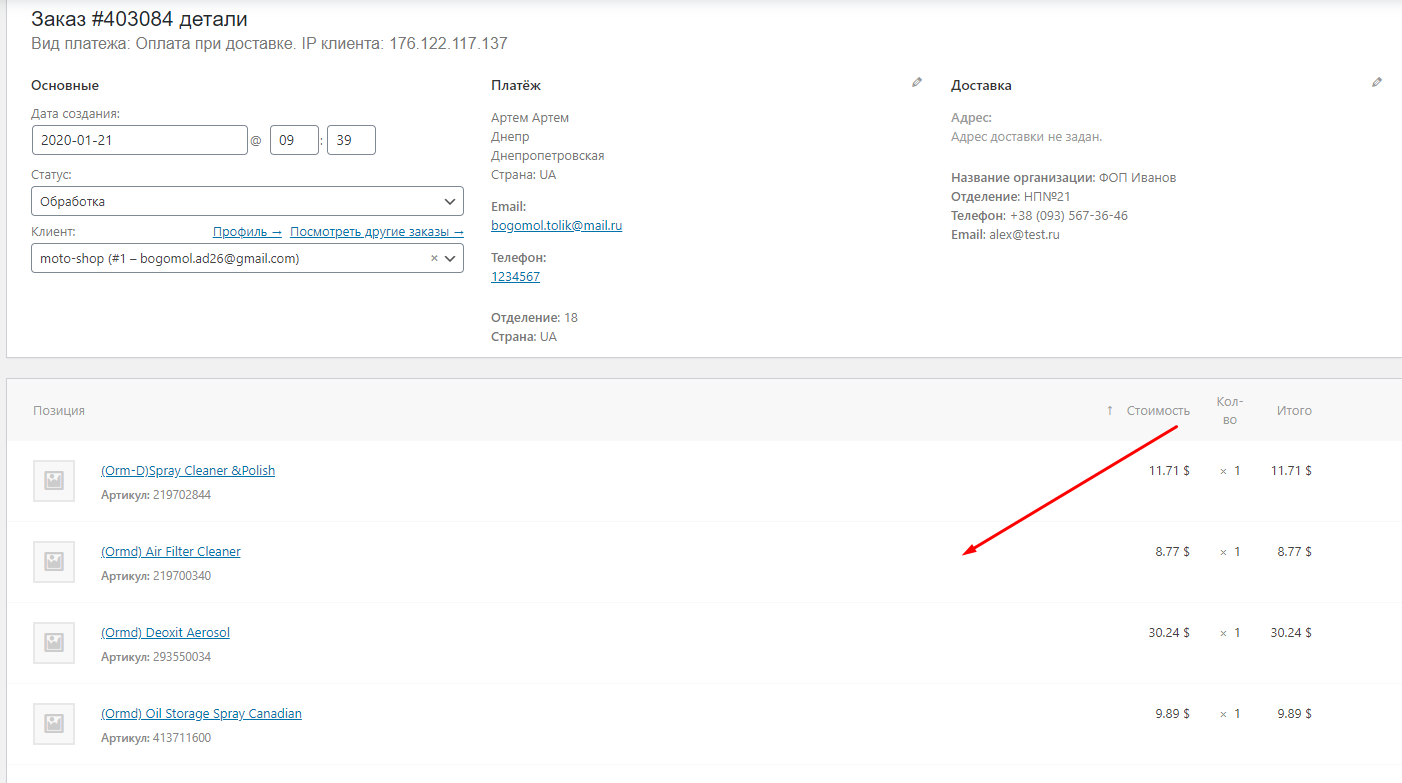The width and height of the screenshot is (1402, 783).
Task: Click Артикул 219700340 text
Action: point(156,576)
